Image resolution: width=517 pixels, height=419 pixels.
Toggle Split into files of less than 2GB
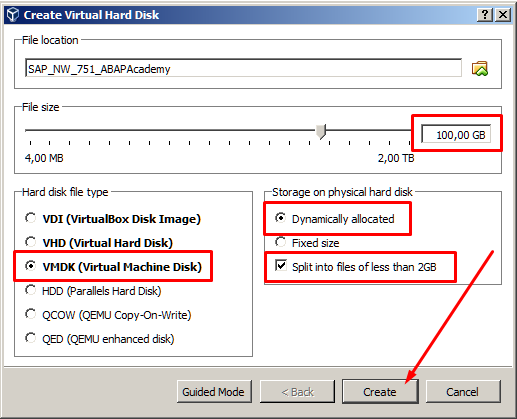pos(356,267)
